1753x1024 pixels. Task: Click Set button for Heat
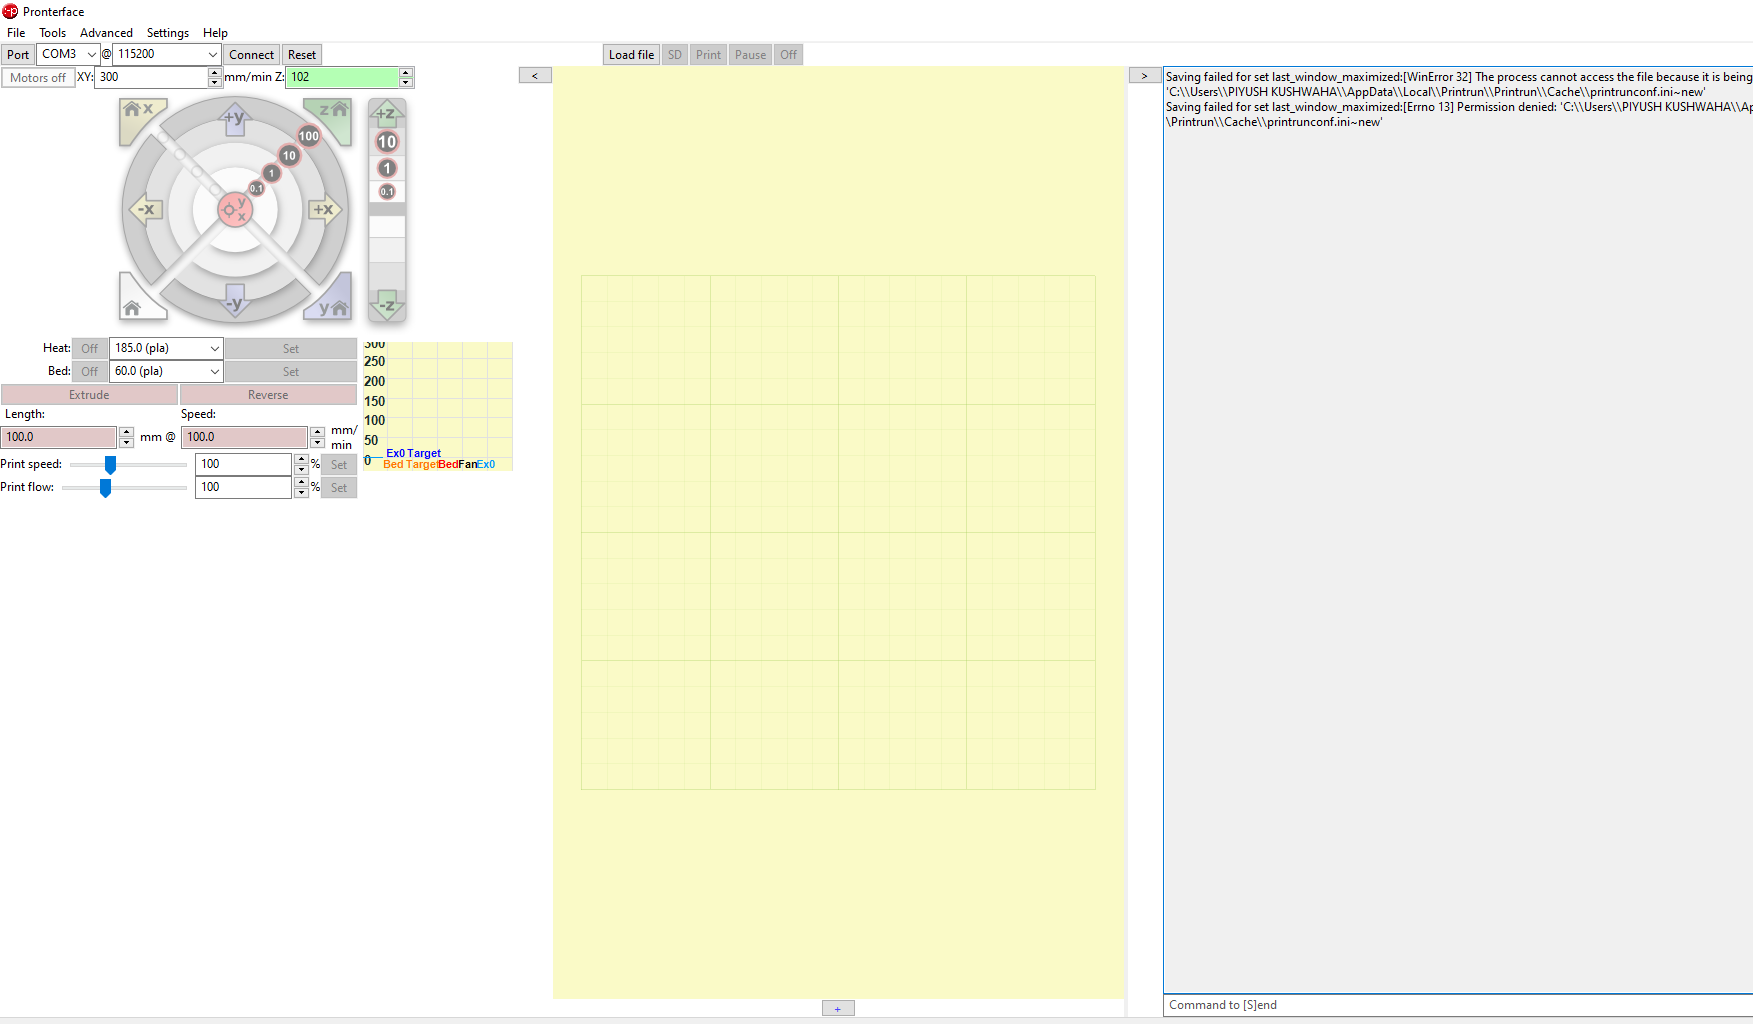(291, 348)
